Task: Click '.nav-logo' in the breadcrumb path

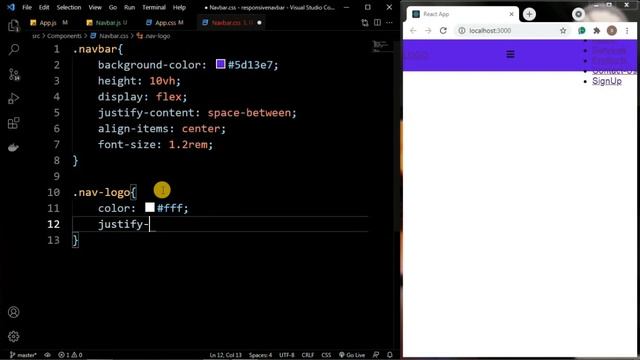Action: point(157,36)
